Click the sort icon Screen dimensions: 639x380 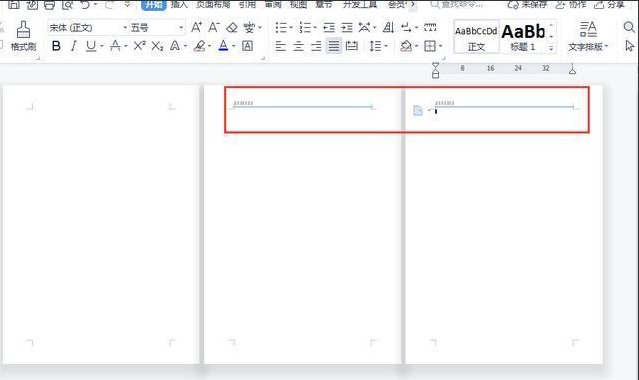tap(388, 28)
